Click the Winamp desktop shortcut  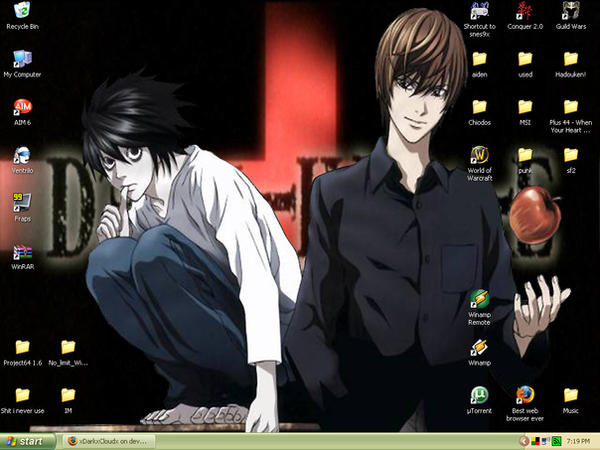(479, 347)
